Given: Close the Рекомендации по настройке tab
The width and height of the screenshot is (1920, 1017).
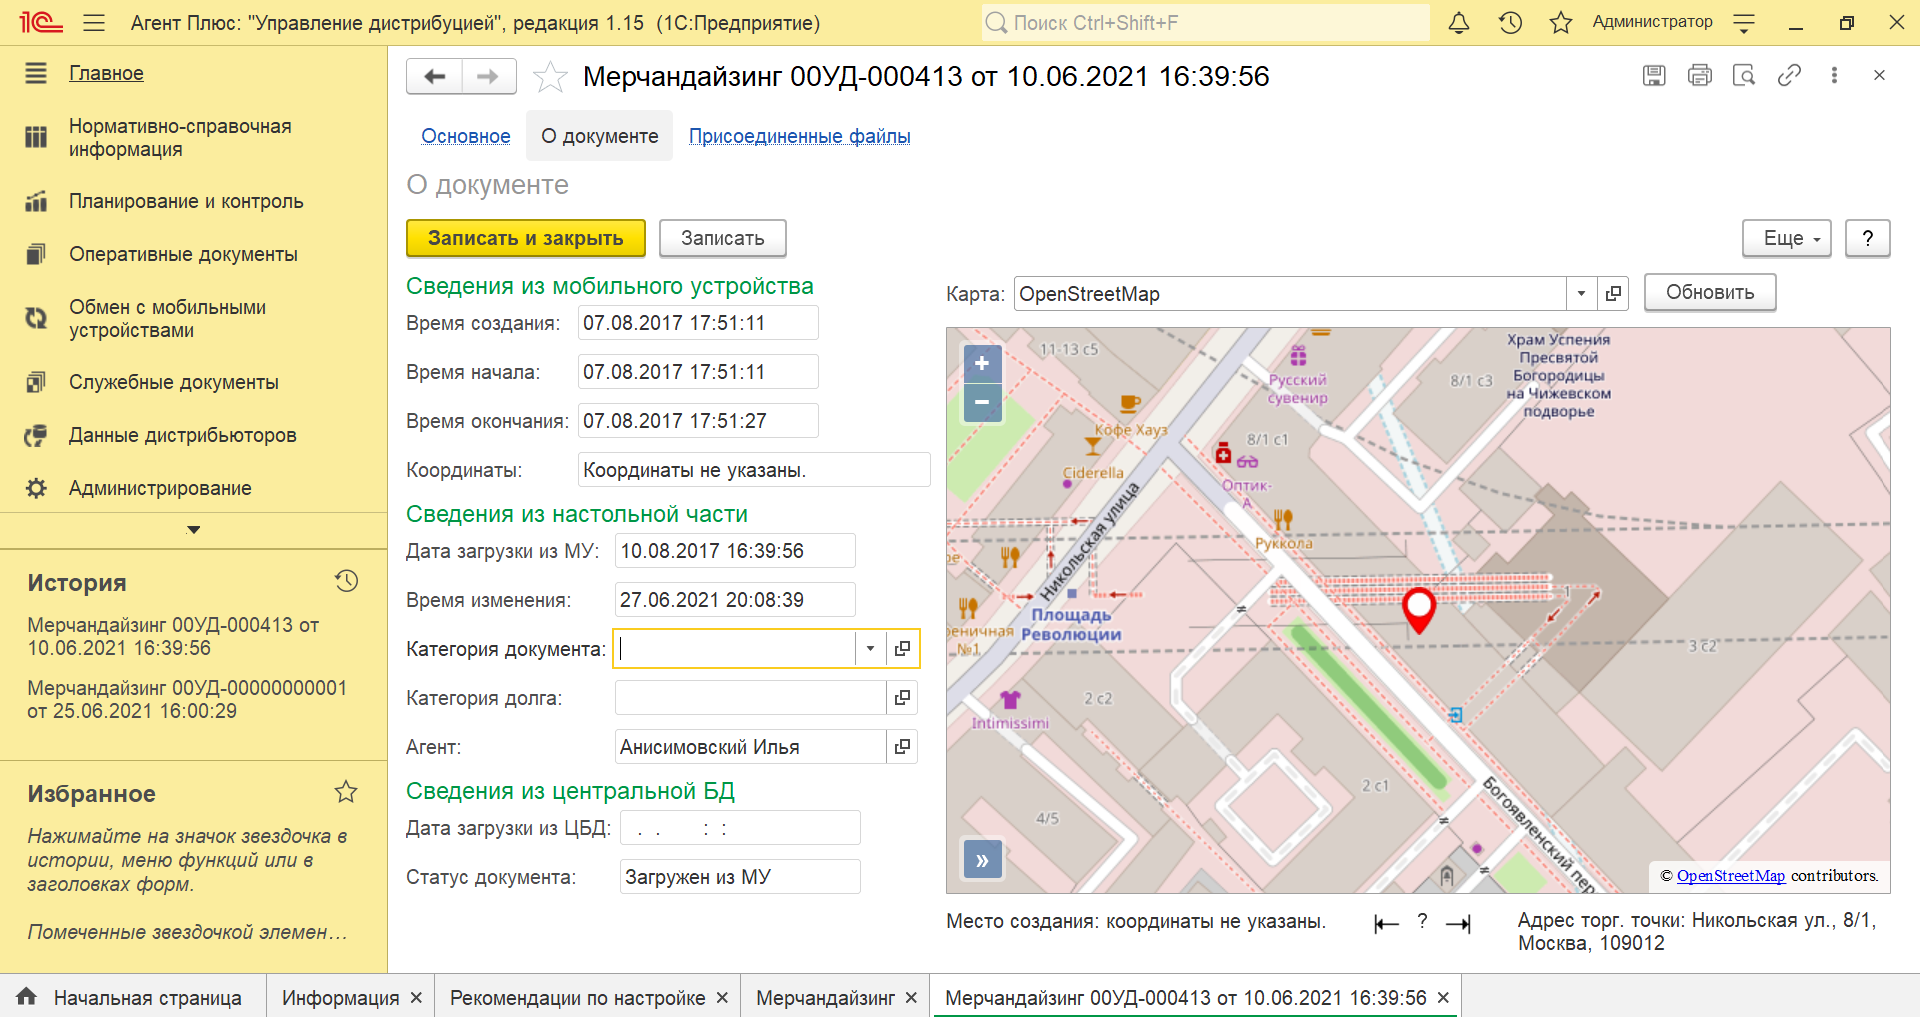Looking at the screenshot, I should (722, 998).
